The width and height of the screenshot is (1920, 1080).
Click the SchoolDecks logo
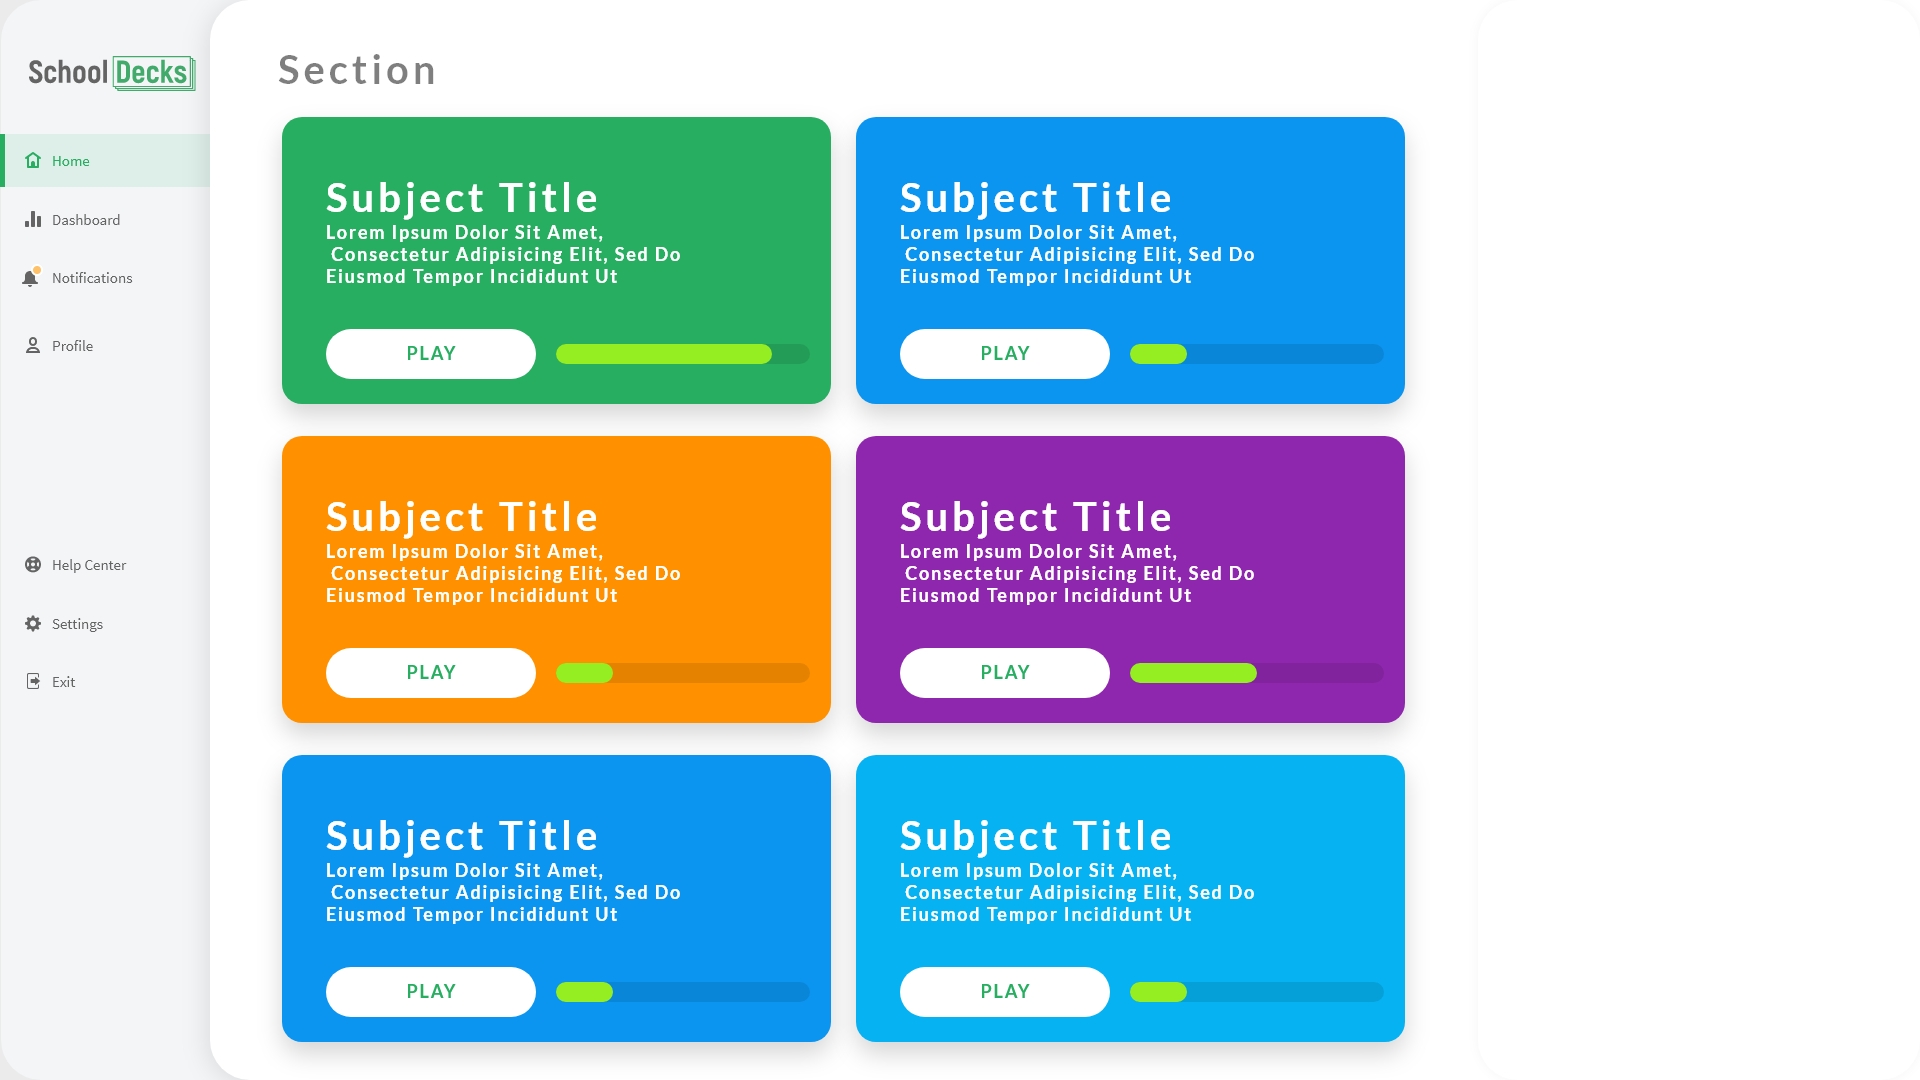coord(111,73)
